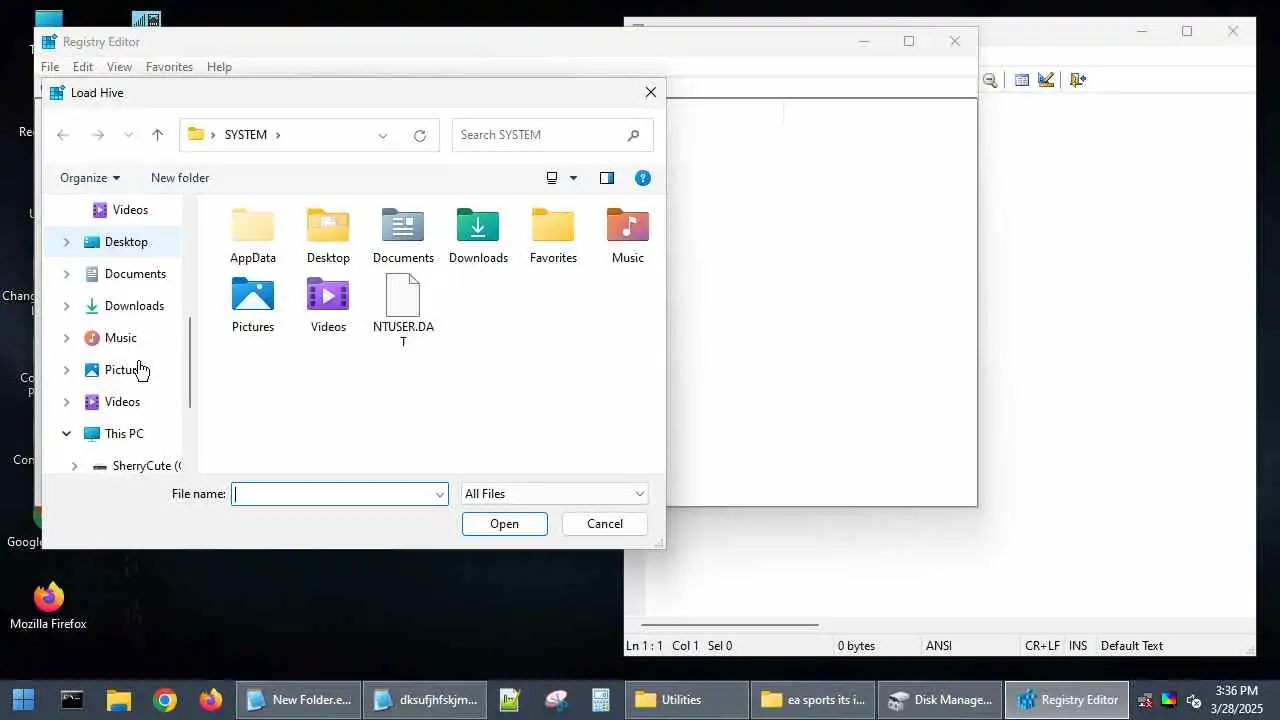1280x720 pixels.
Task: Open Mozilla Firefox desktop shortcut
Action: click(x=48, y=606)
